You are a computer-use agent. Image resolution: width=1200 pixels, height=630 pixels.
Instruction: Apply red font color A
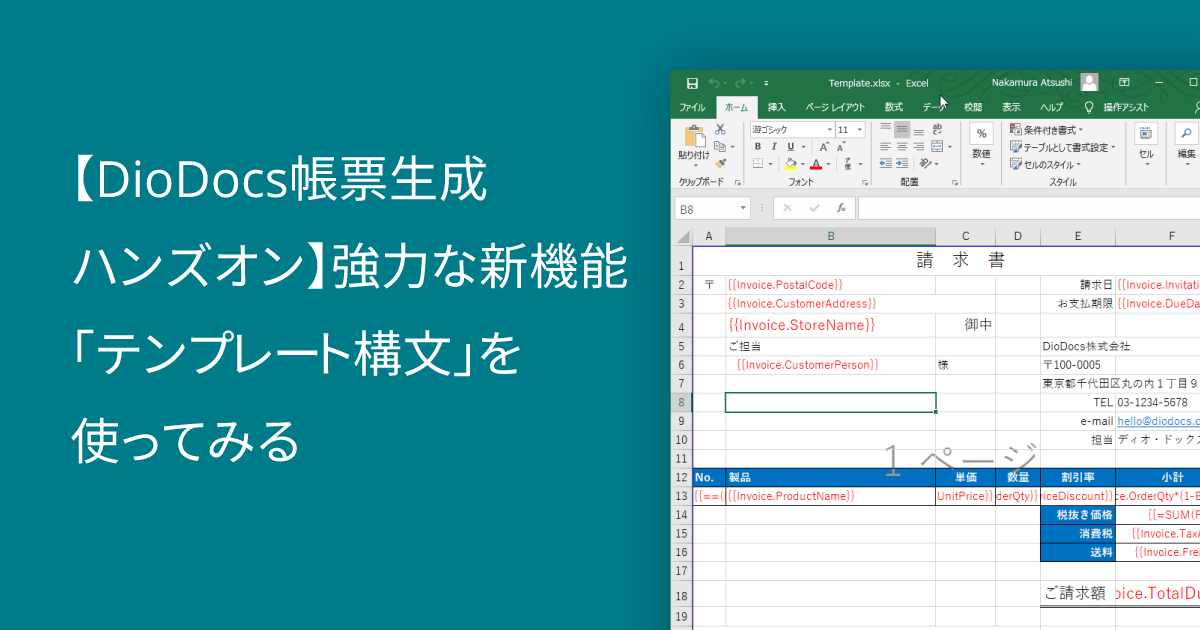pyautogui.click(x=816, y=164)
